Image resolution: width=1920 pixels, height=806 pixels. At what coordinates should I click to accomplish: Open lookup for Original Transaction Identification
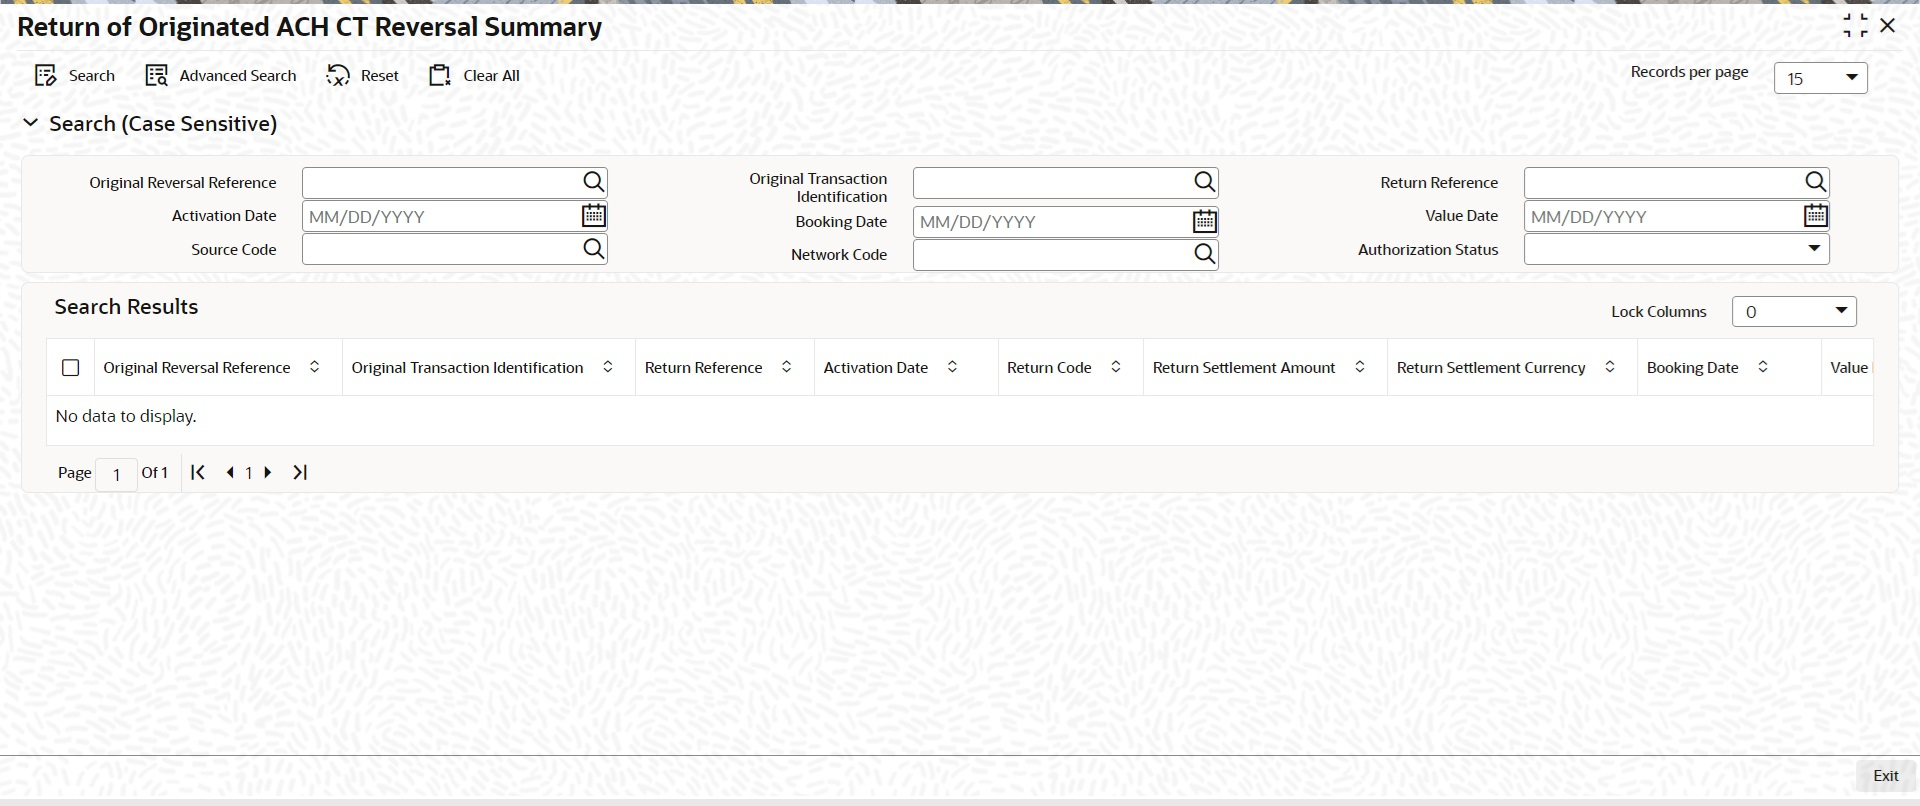1205,182
